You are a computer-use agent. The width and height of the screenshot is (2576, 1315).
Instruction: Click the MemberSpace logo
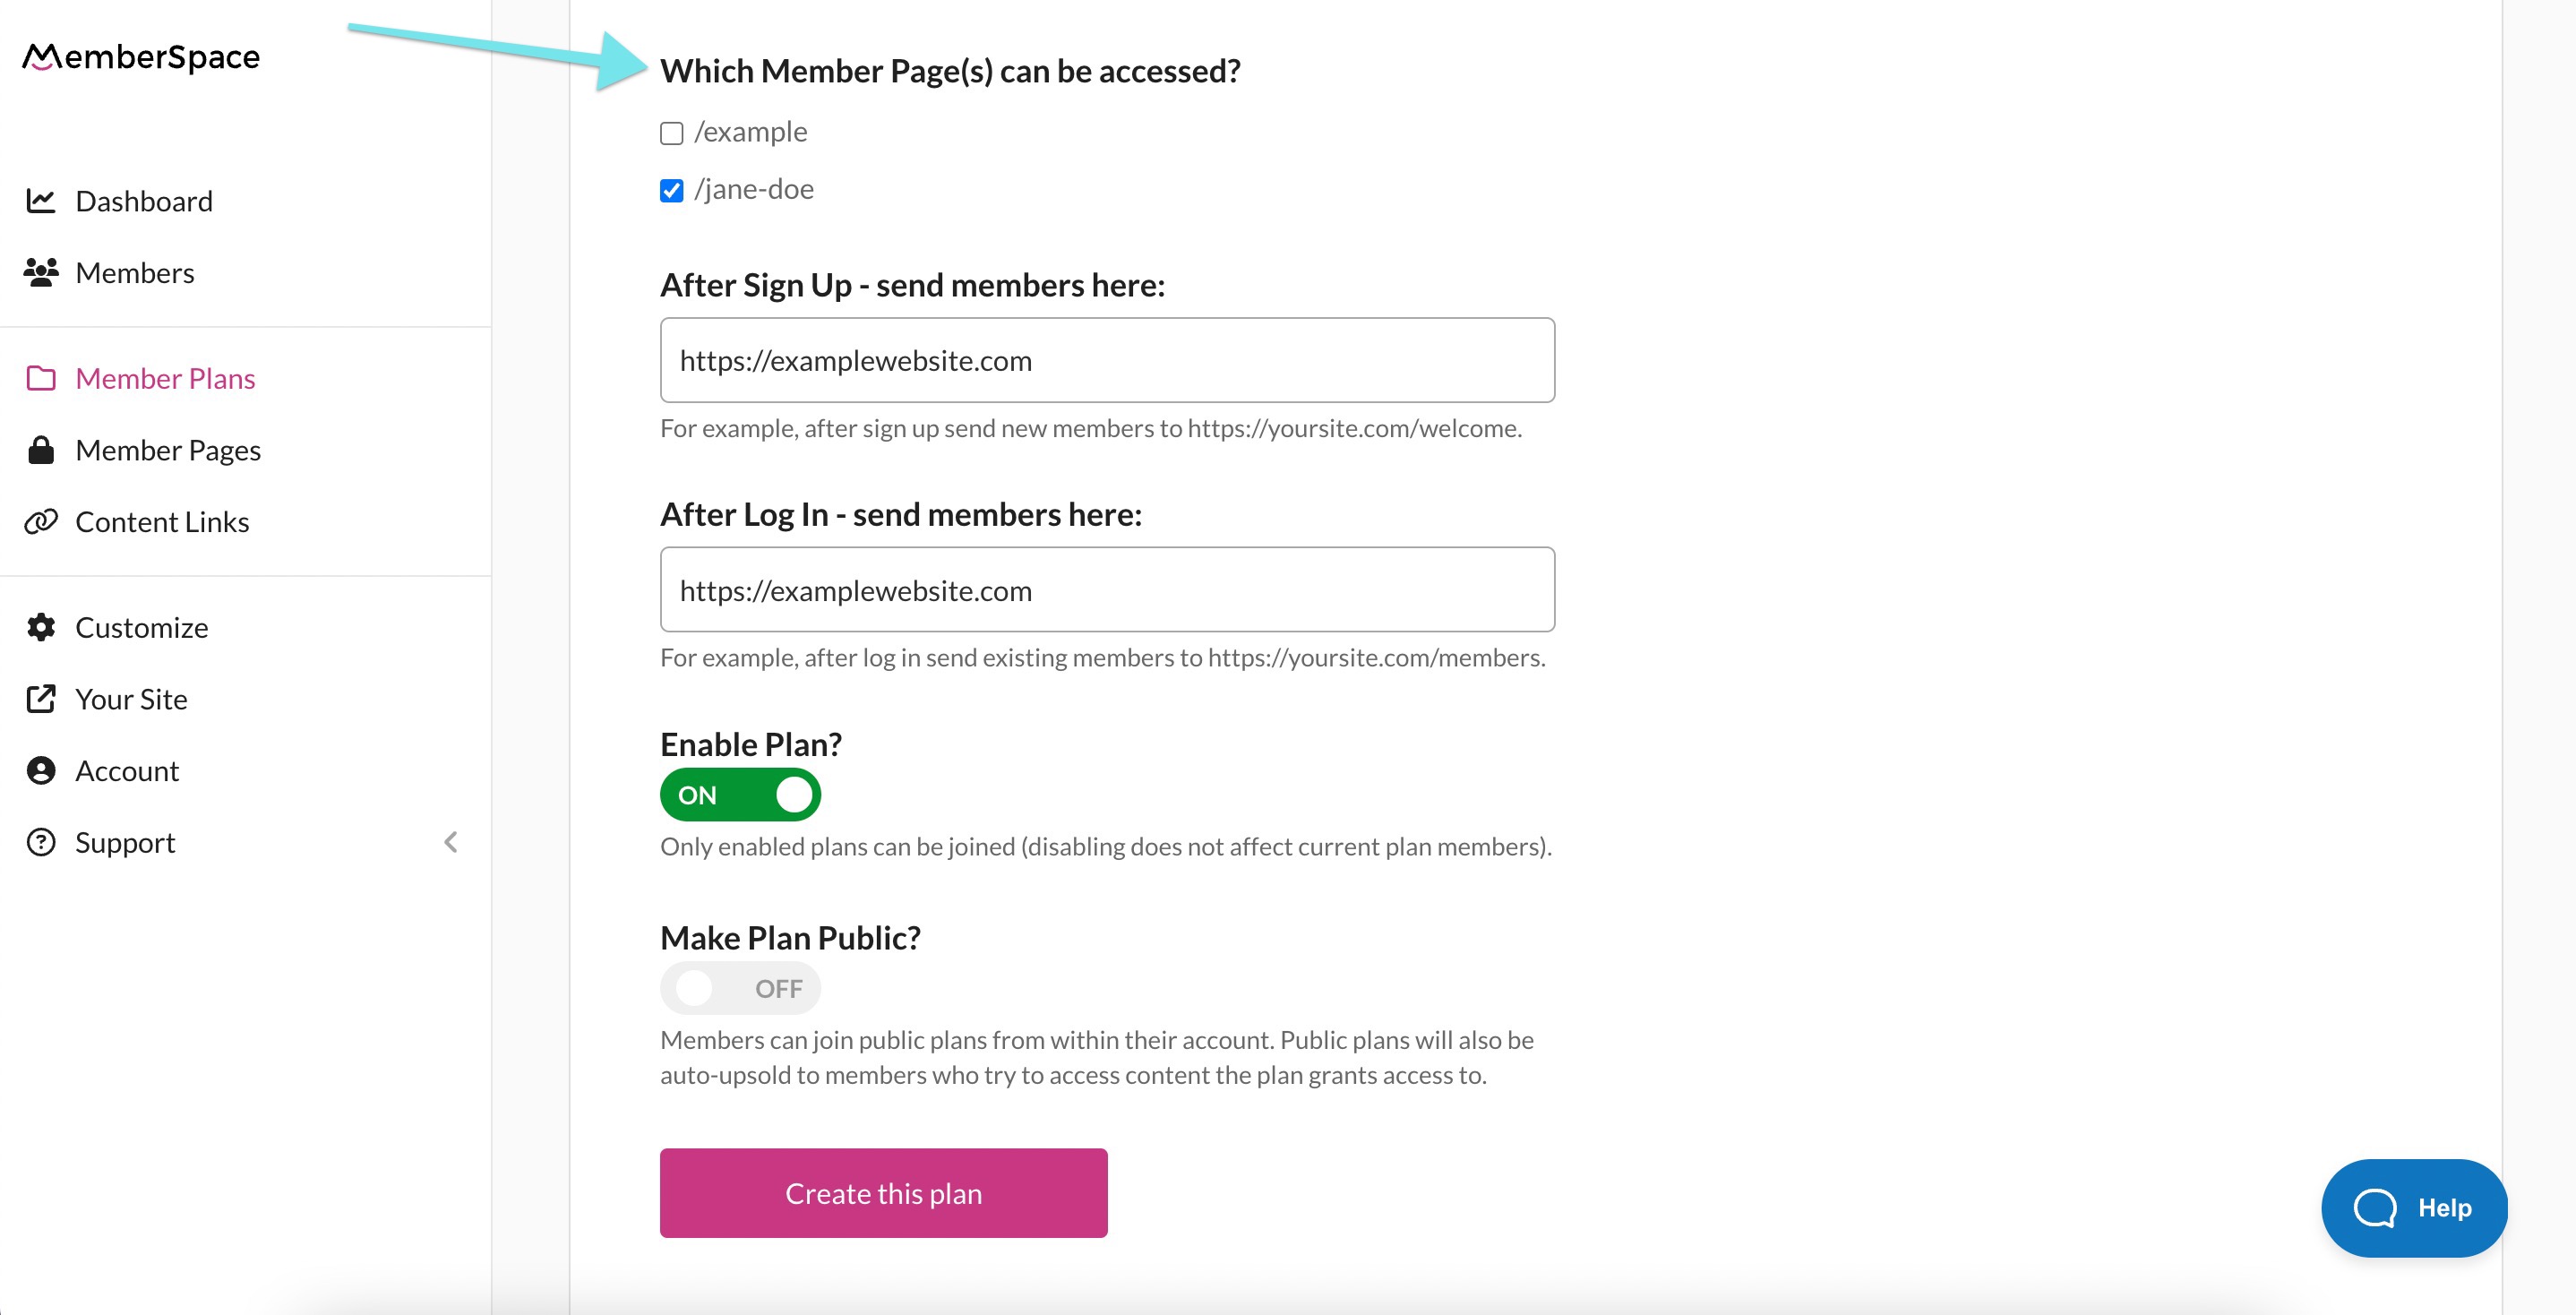pyautogui.click(x=140, y=57)
